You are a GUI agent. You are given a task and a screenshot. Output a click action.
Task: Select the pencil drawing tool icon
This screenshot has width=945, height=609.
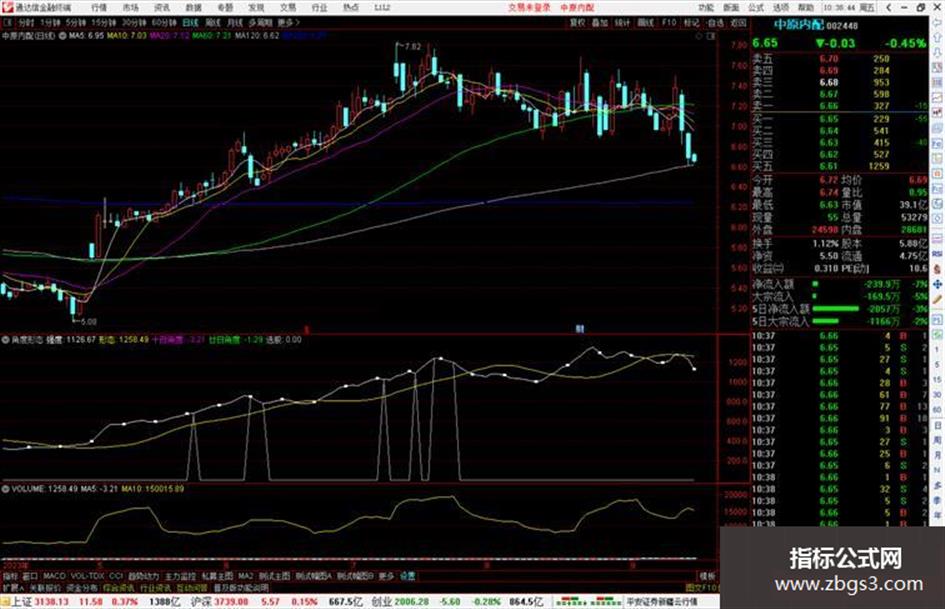click(x=938, y=300)
